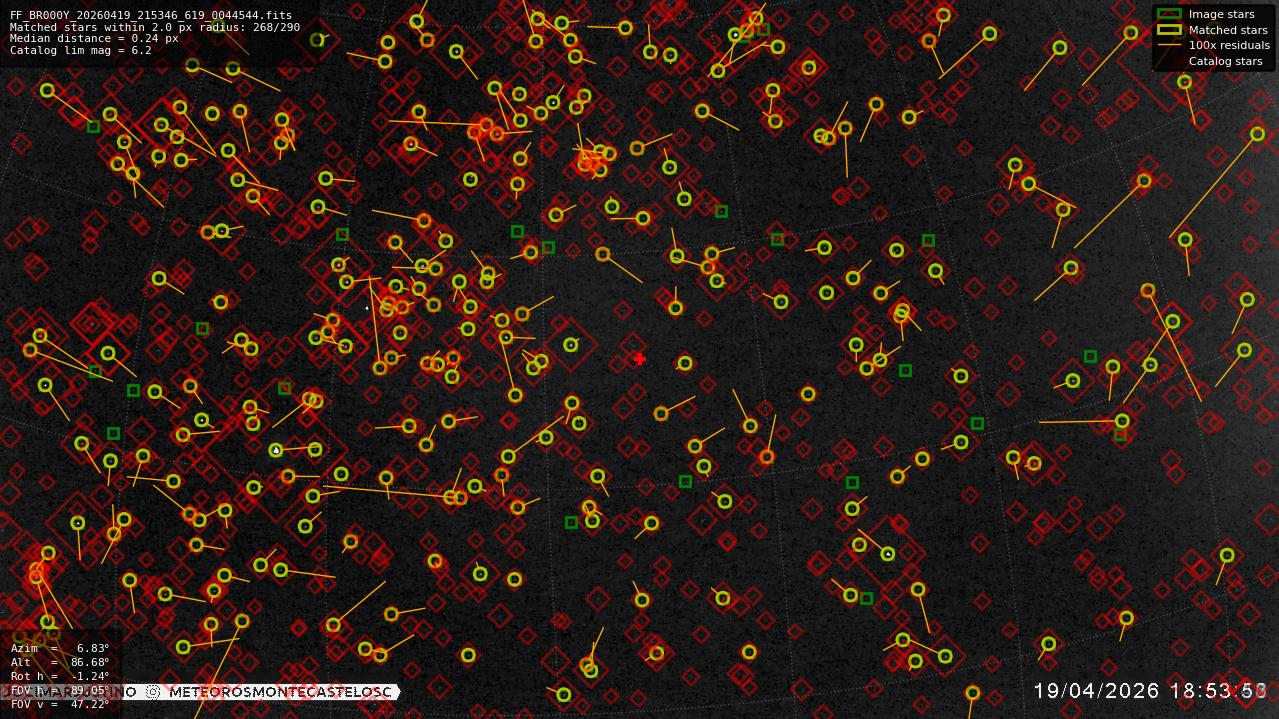Click the 'Alt = 86.68°' readout
This screenshot has width=1279, height=719.
(60, 662)
